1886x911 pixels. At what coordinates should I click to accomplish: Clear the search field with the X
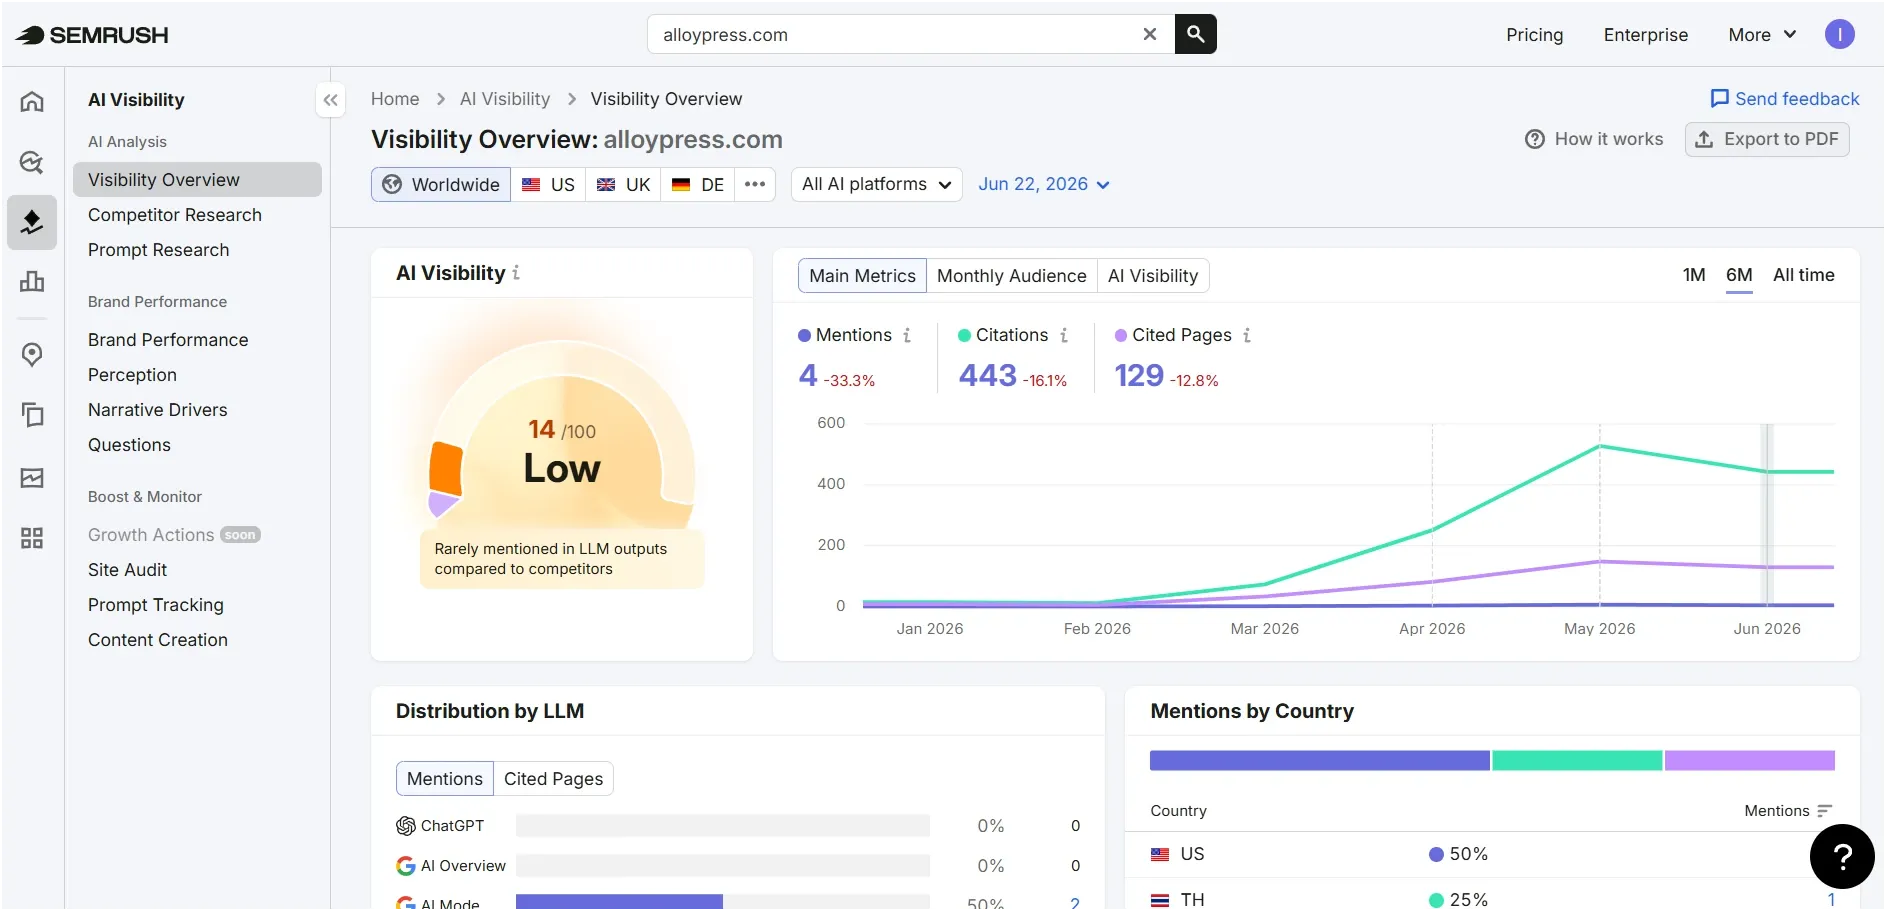click(1150, 34)
